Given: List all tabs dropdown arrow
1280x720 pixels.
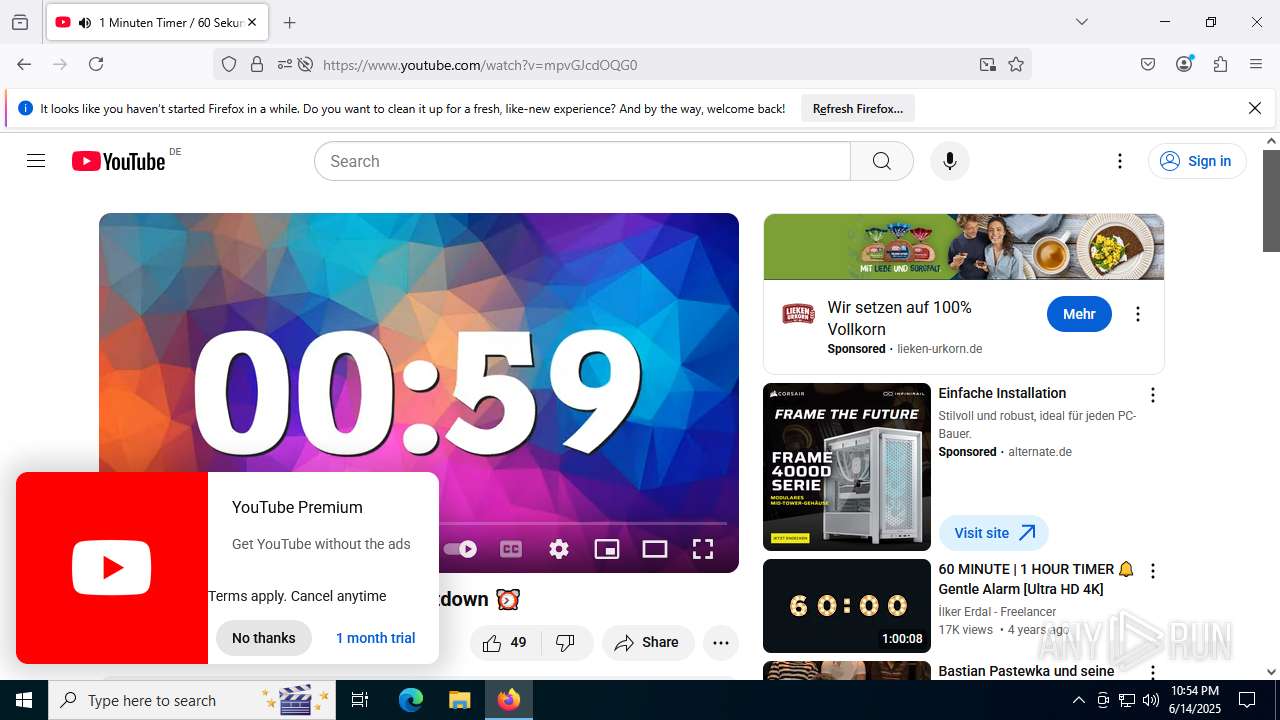Looking at the screenshot, I should (1082, 22).
